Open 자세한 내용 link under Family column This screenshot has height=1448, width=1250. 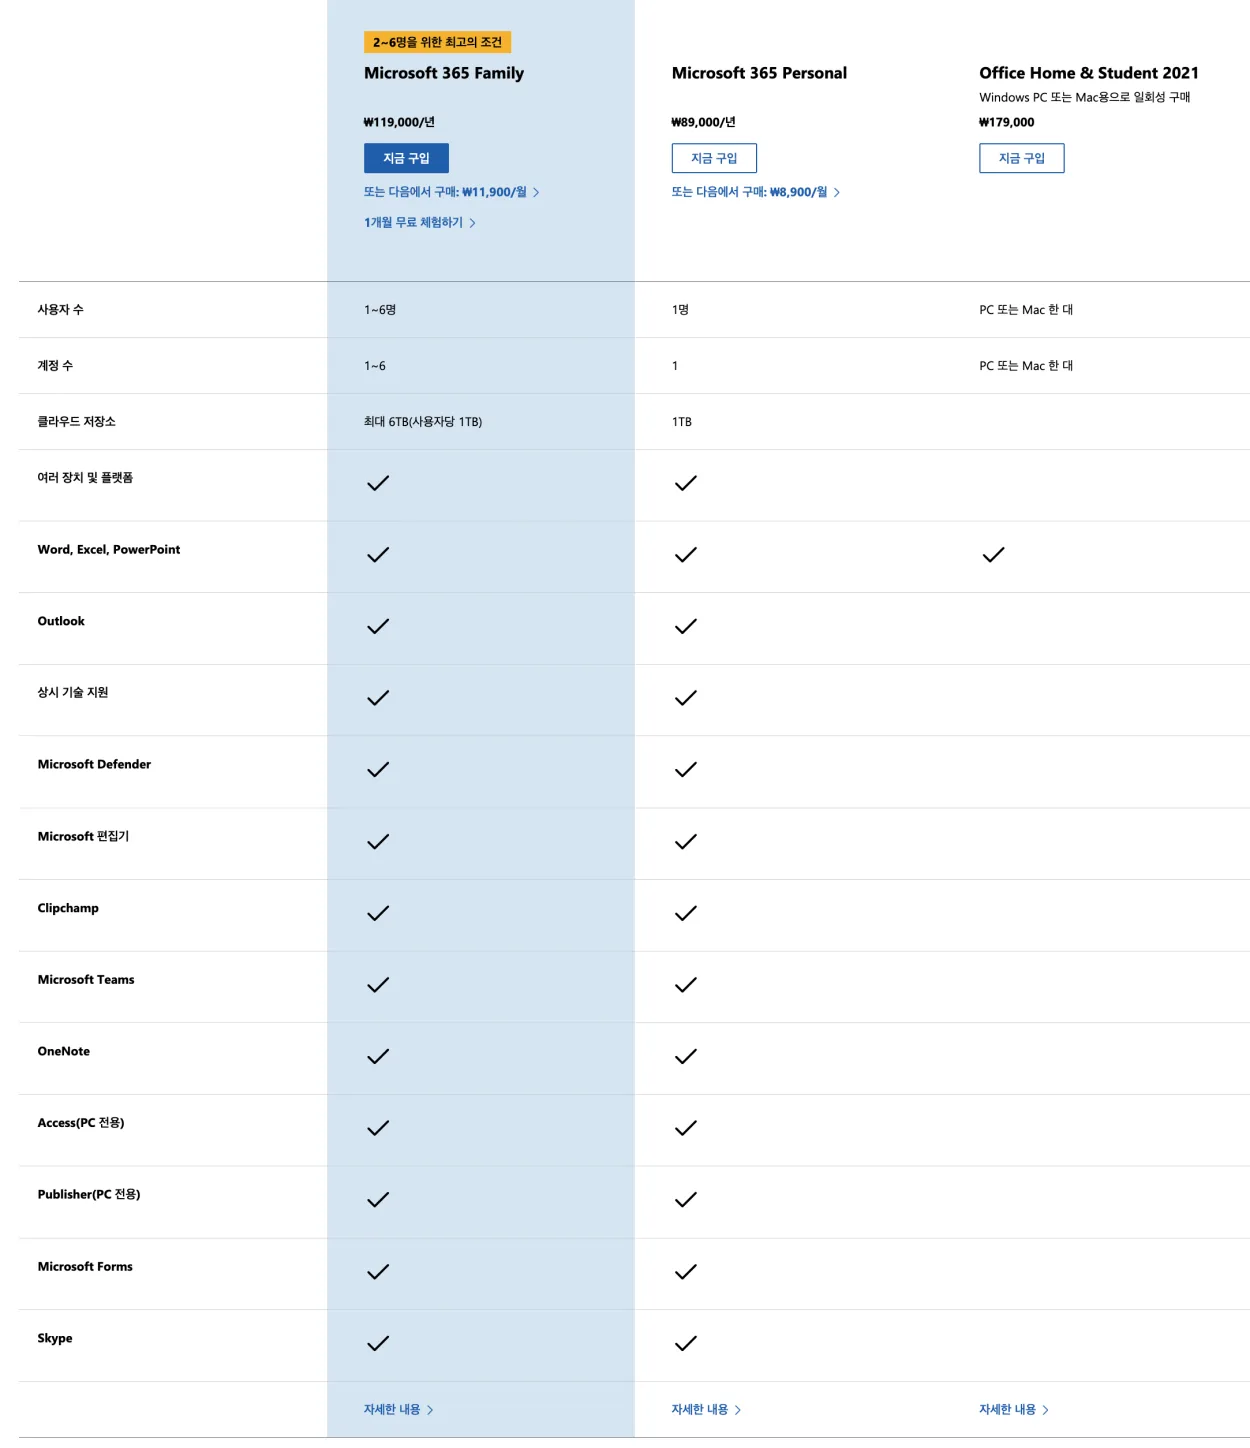399,1410
